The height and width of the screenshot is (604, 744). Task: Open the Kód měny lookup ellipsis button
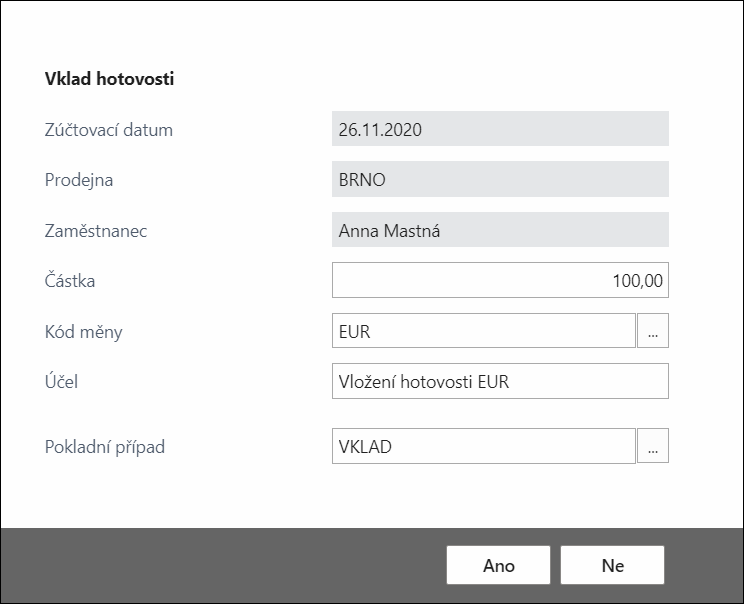[x=653, y=331]
